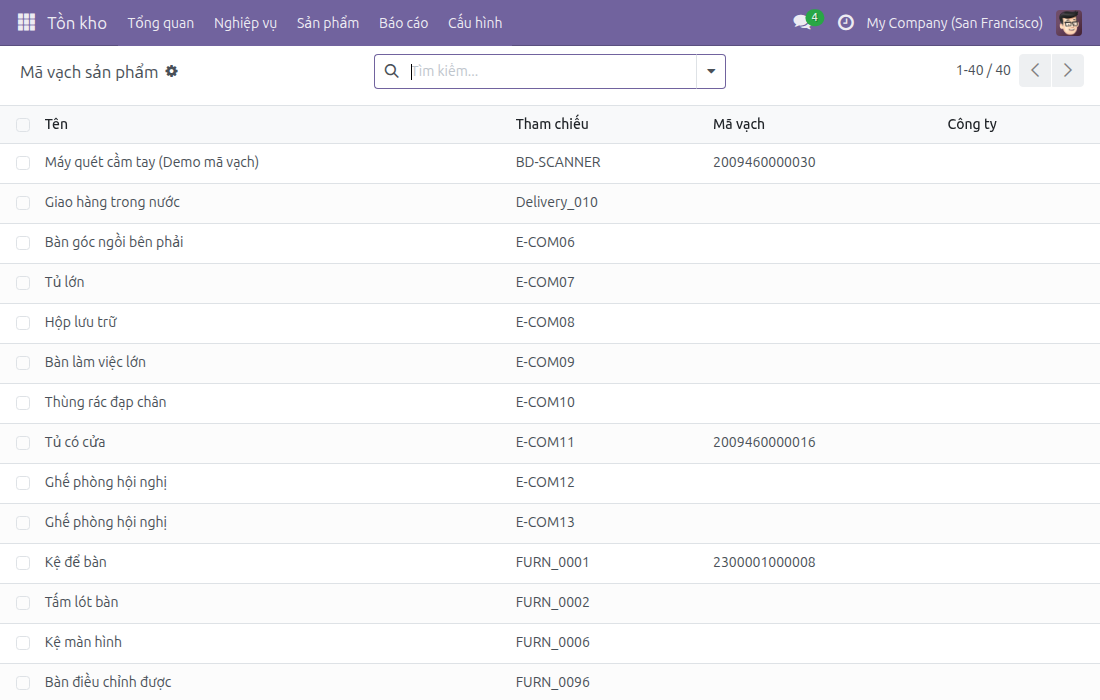Open the Thùng rác đạp chân row

tap(550, 403)
